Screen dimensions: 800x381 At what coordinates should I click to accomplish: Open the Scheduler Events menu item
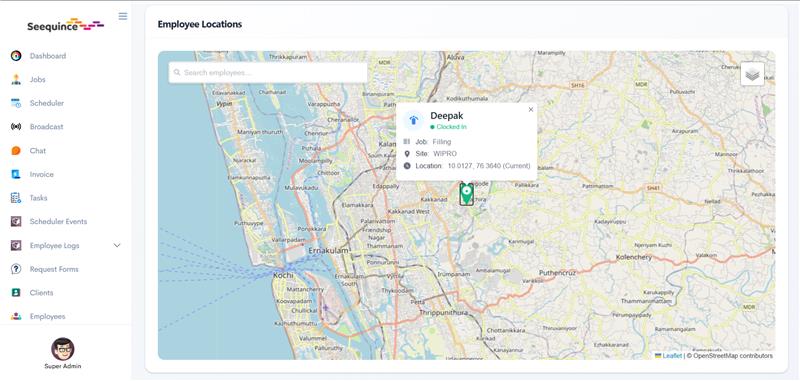coord(58,221)
